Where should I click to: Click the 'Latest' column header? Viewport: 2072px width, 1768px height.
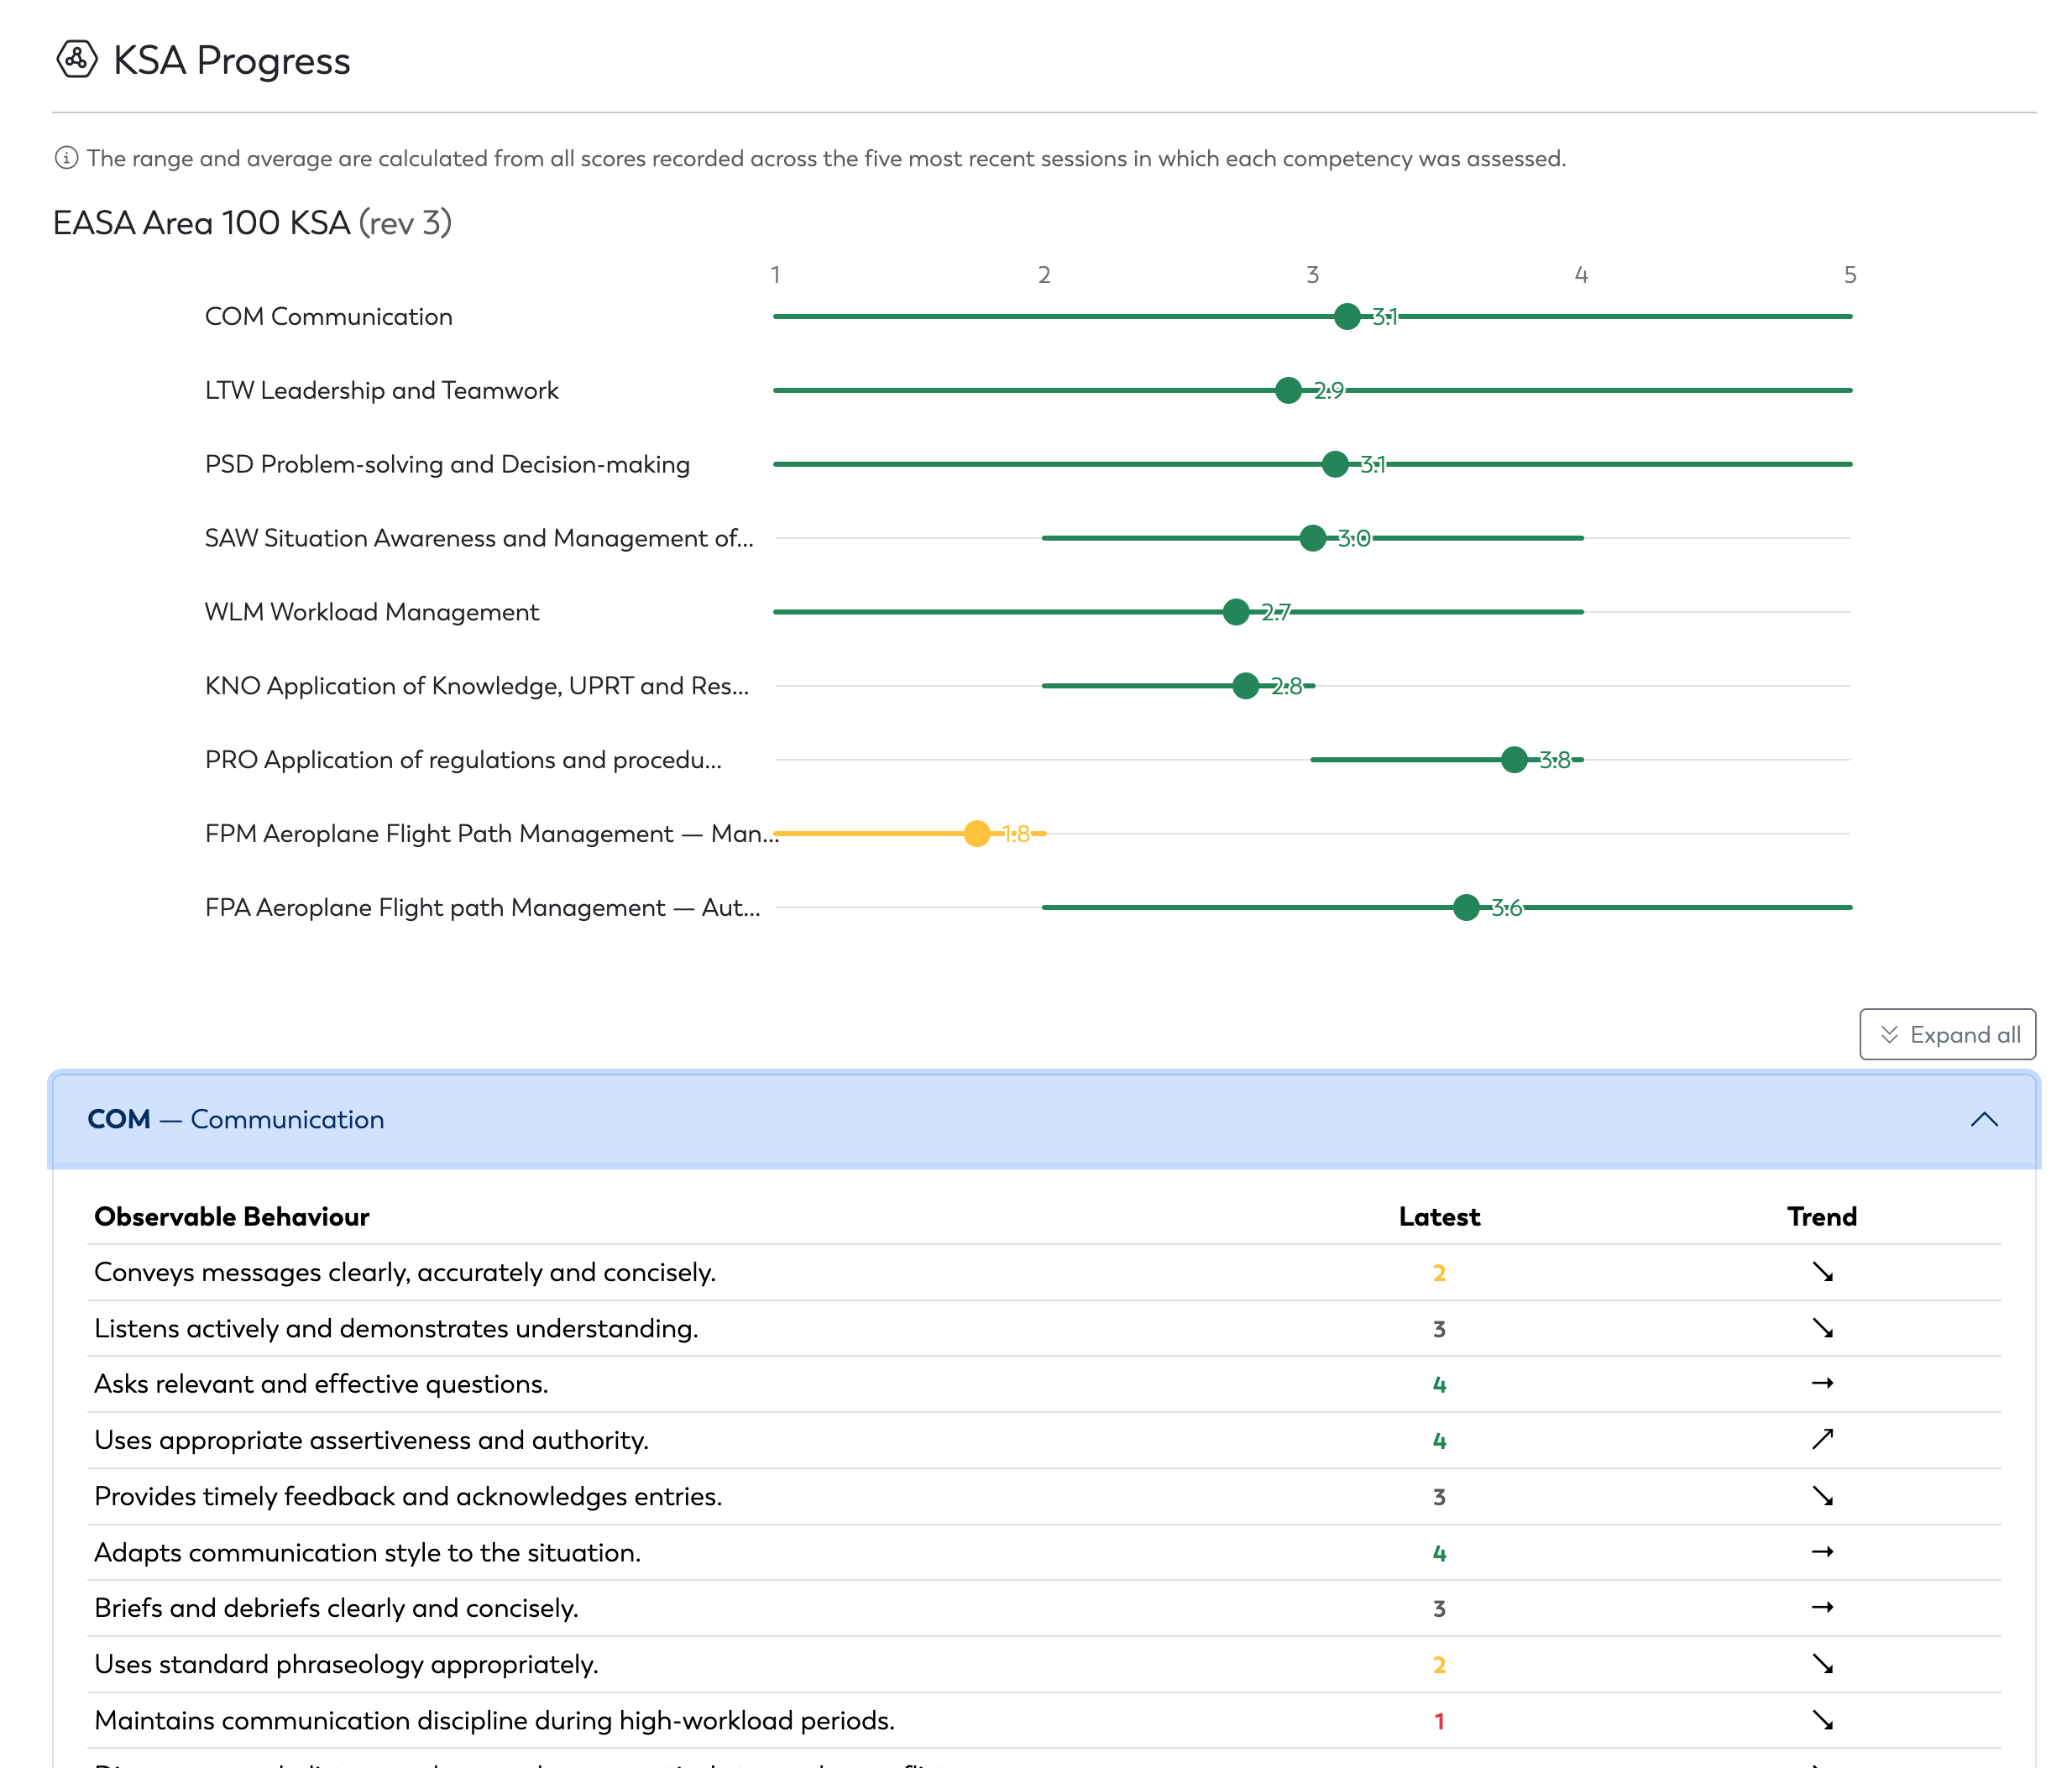[1439, 1217]
